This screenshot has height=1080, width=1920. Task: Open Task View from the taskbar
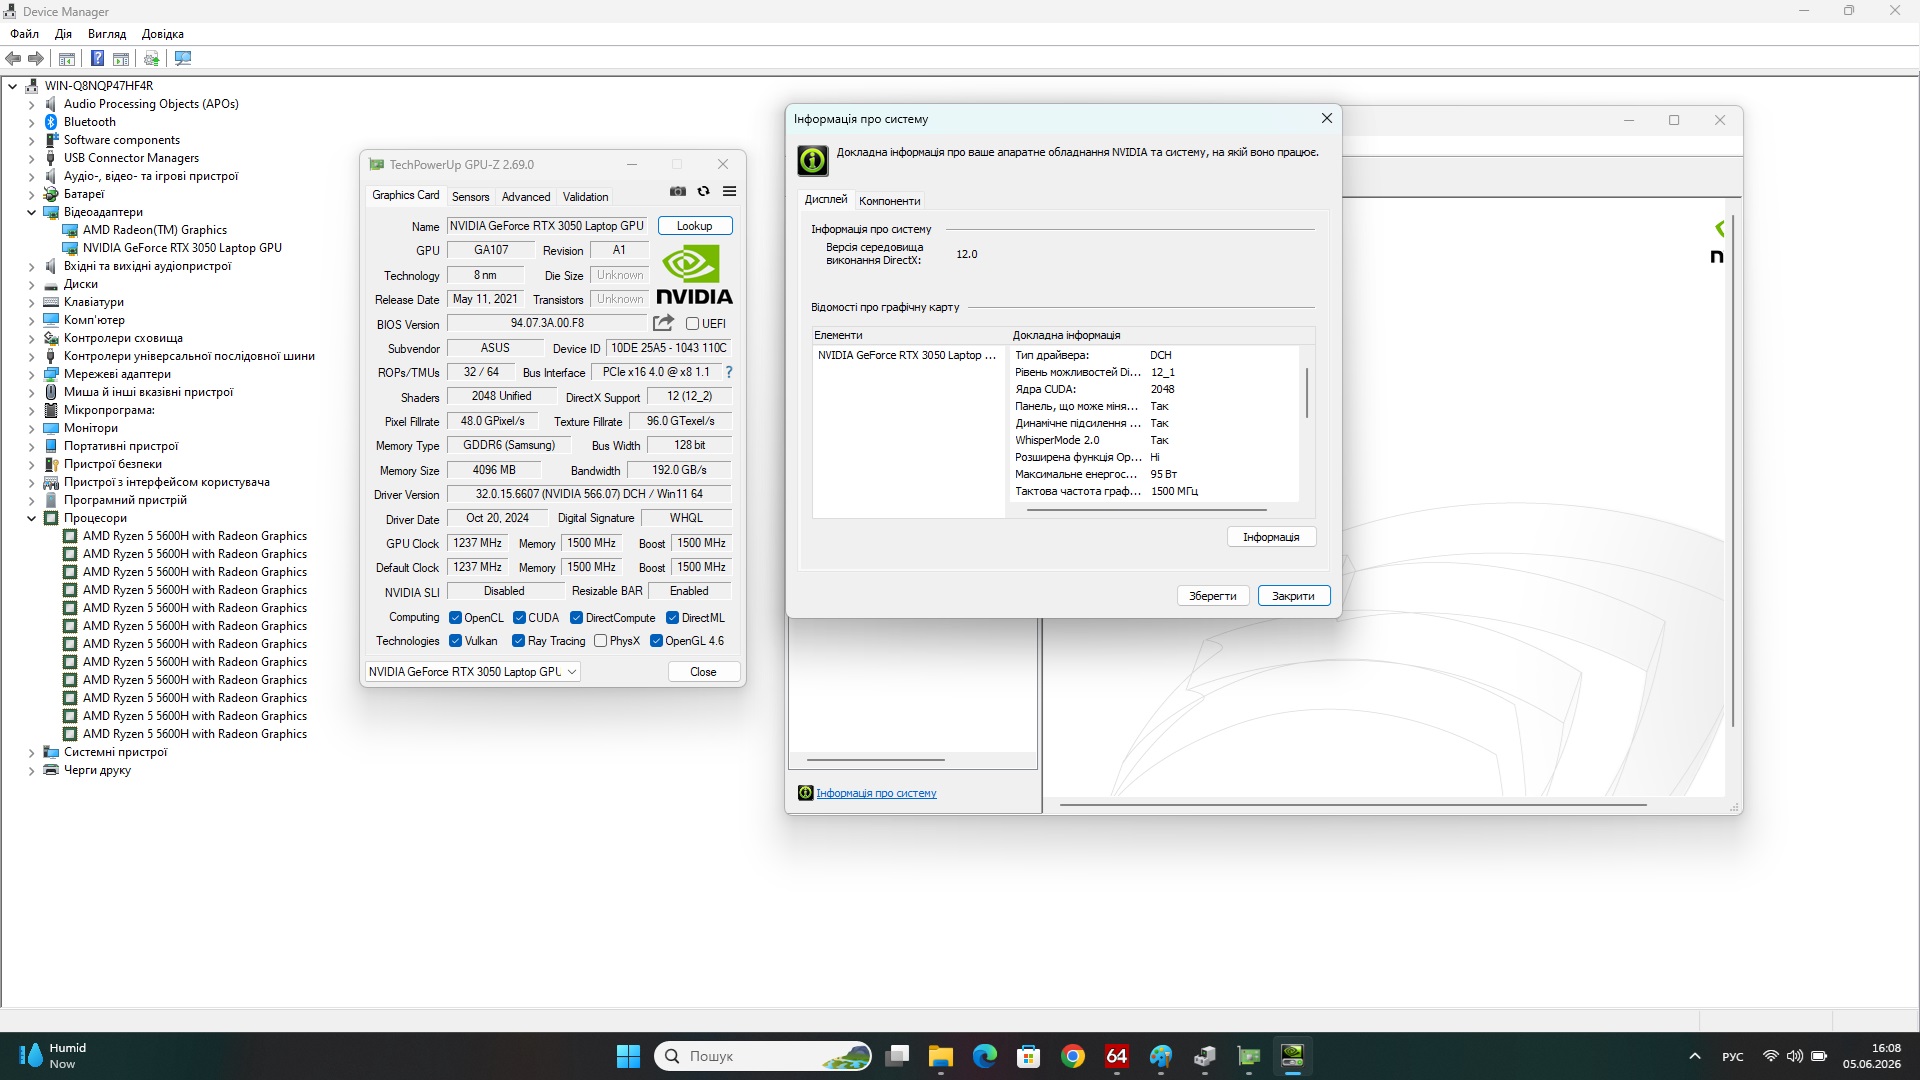pos(897,1056)
